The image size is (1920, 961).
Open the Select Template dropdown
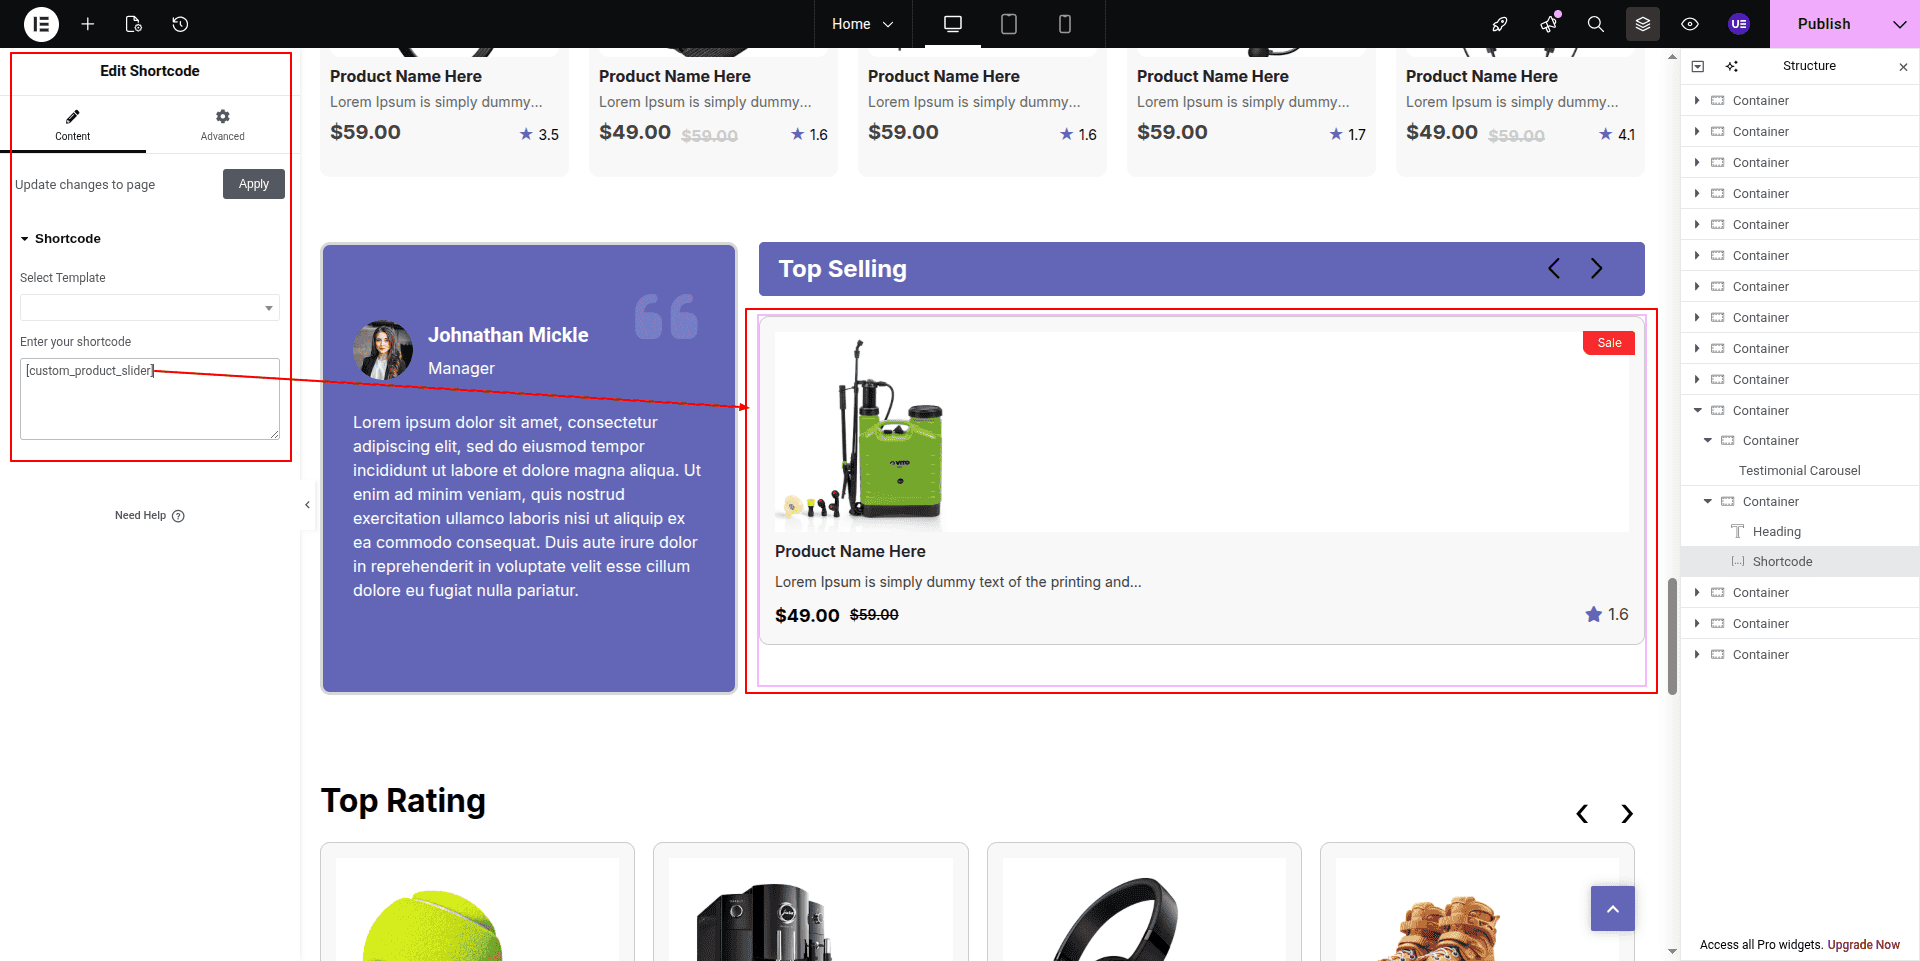pos(150,308)
